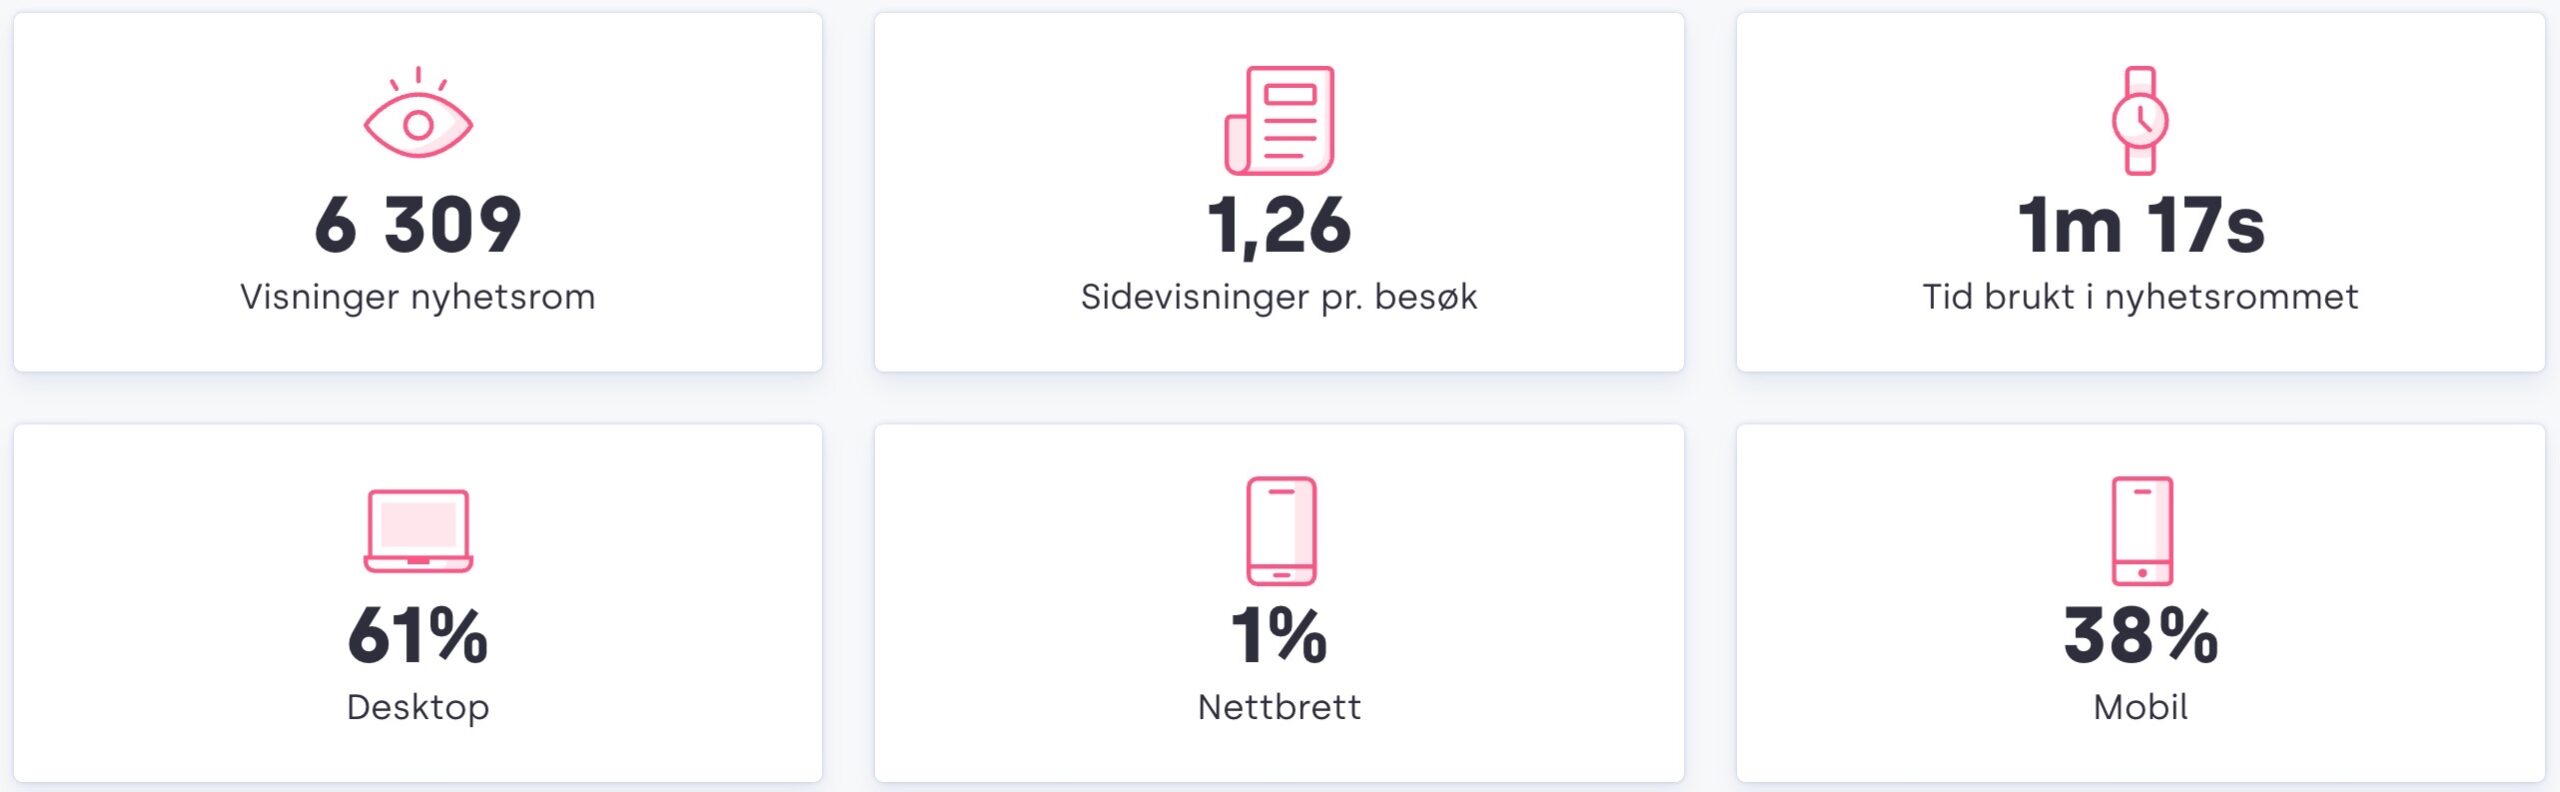Click the "Sidevisninger pr. besøk" label
The image size is (2560, 792).
click(1279, 297)
